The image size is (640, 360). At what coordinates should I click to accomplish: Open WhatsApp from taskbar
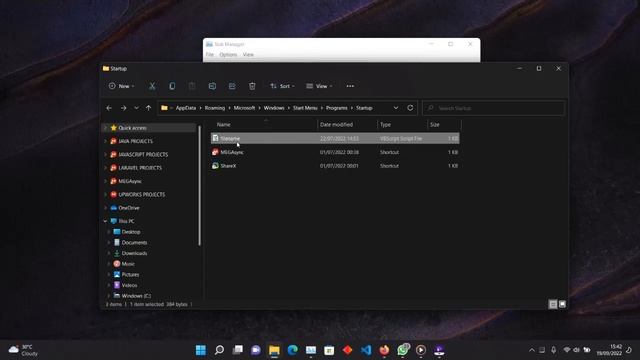(x=403, y=350)
